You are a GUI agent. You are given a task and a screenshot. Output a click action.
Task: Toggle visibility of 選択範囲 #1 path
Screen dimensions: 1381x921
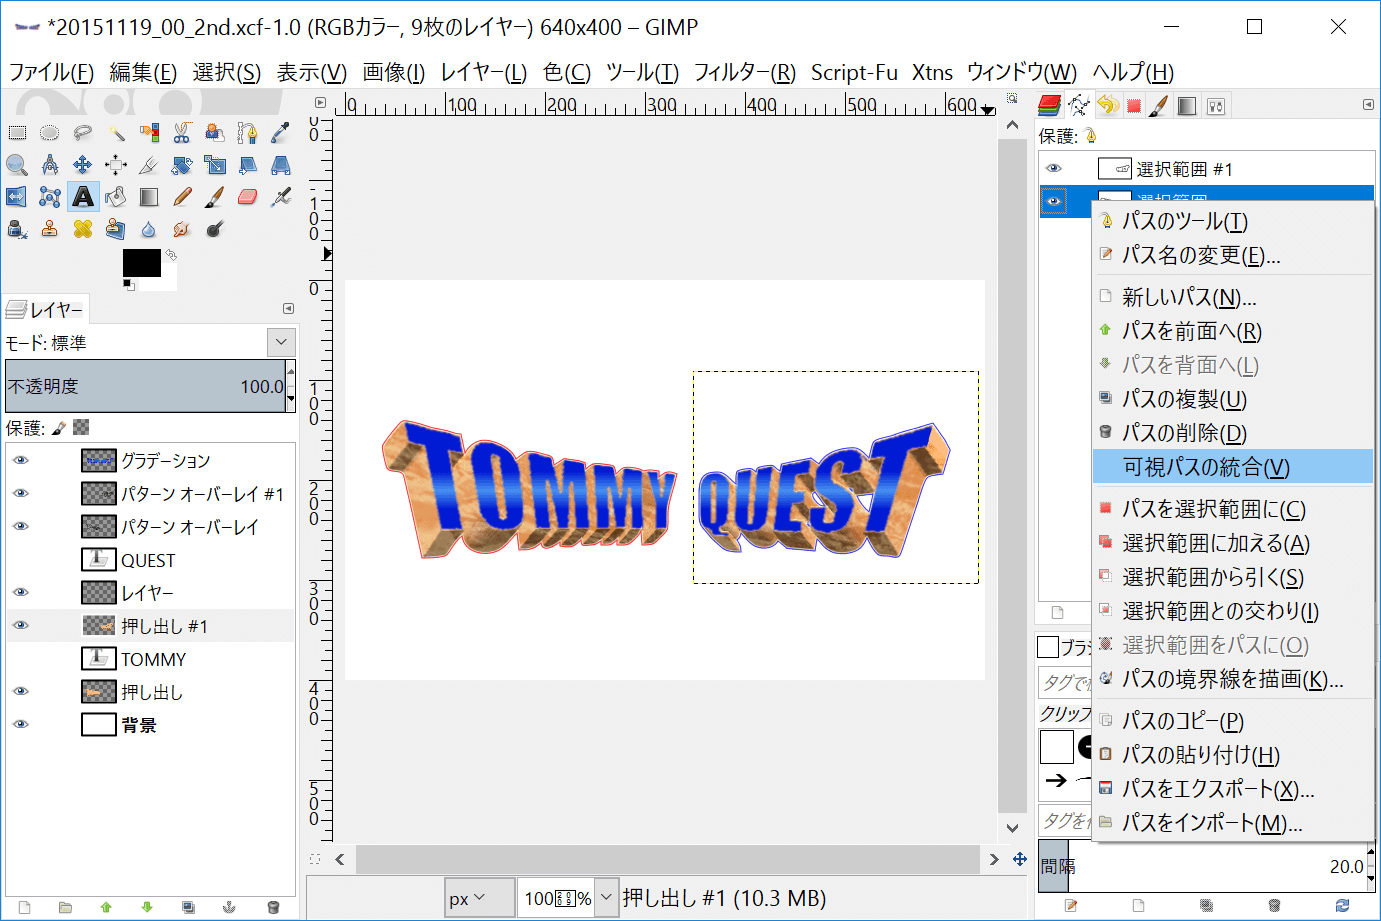click(x=1053, y=168)
